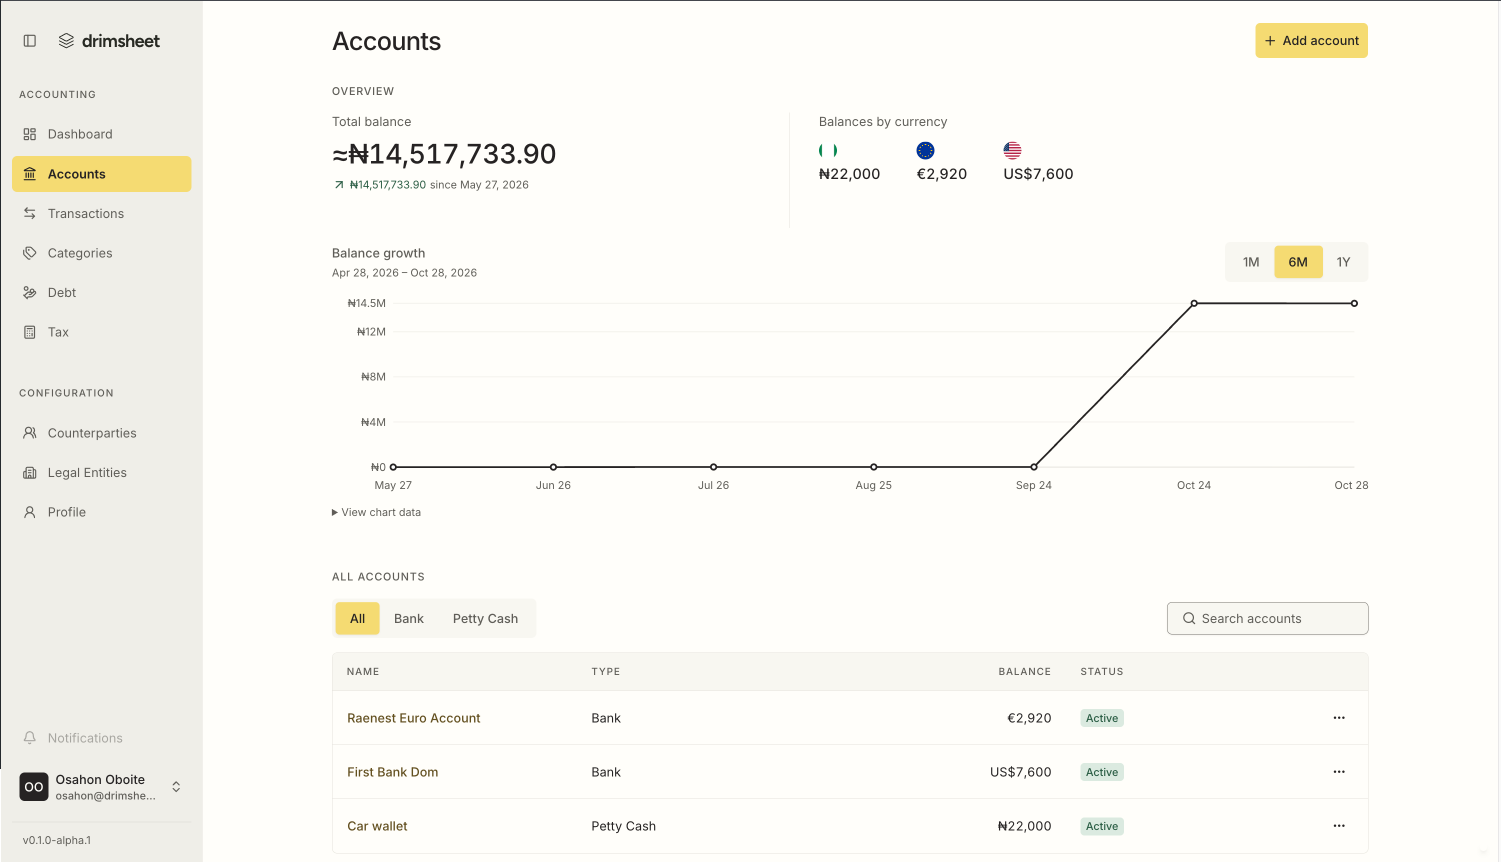This screenshot has width=1501, height=862.
Task: Open more options for First Bank Dom
Action: 1339,772
